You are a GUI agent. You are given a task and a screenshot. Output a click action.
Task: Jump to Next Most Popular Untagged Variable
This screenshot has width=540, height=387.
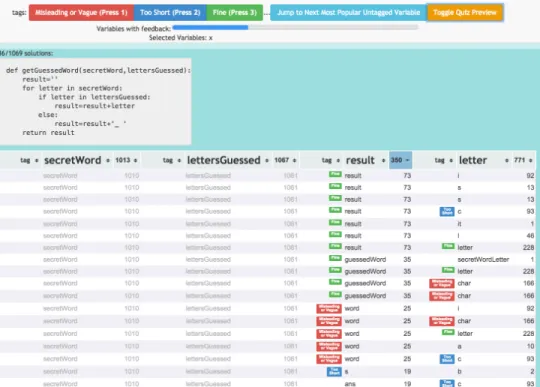point(349,13)
